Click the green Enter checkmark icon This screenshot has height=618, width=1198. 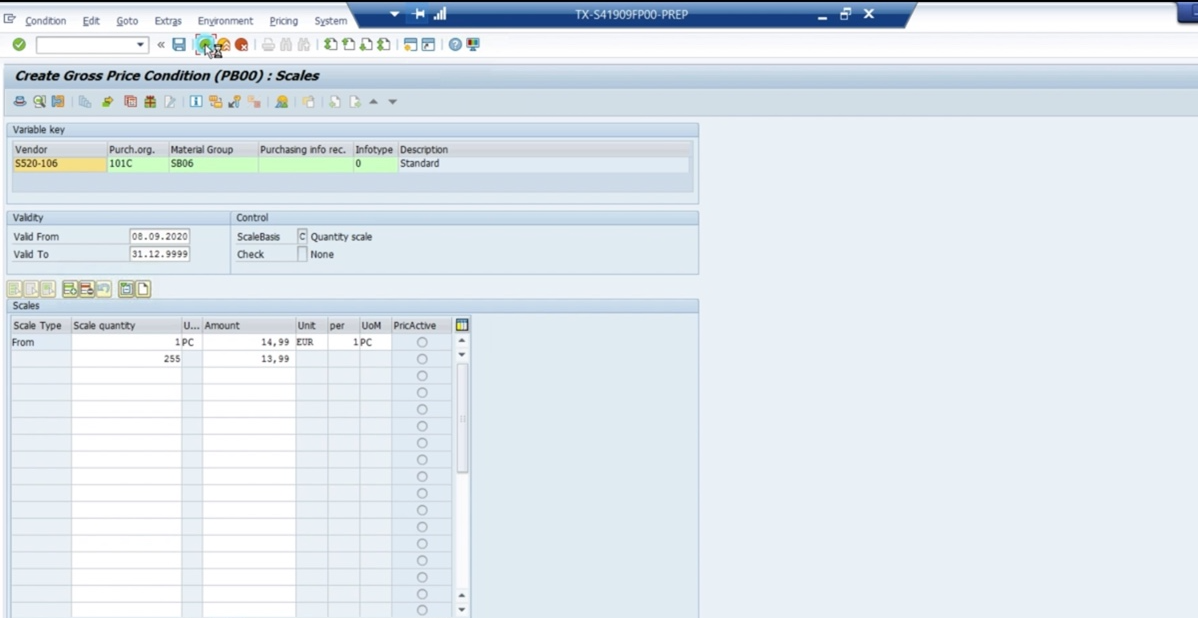click(19, 45)
